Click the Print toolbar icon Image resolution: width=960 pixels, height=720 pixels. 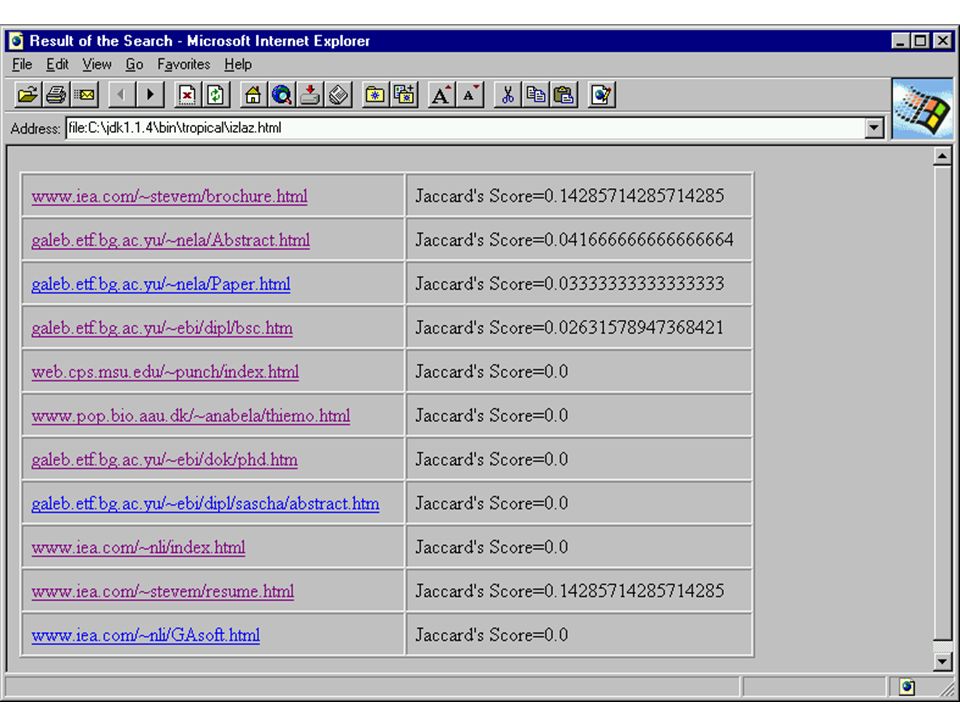(x=56, y=95)
